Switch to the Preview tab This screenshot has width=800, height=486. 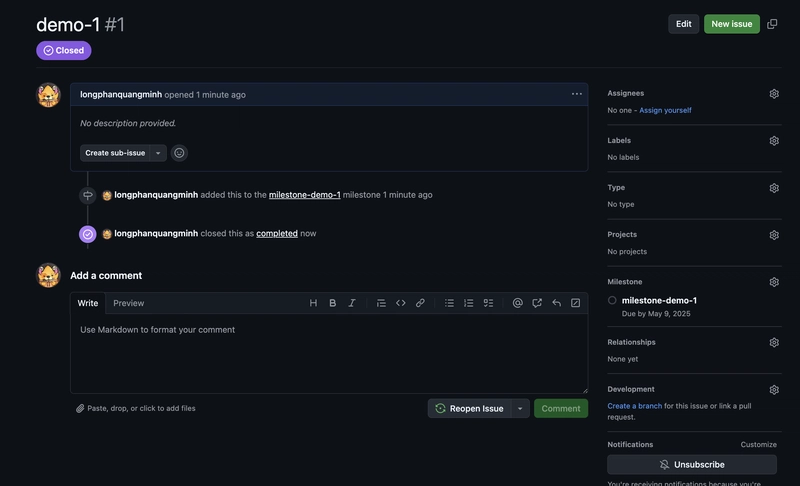pyautogui.click(x=128, y=303)
